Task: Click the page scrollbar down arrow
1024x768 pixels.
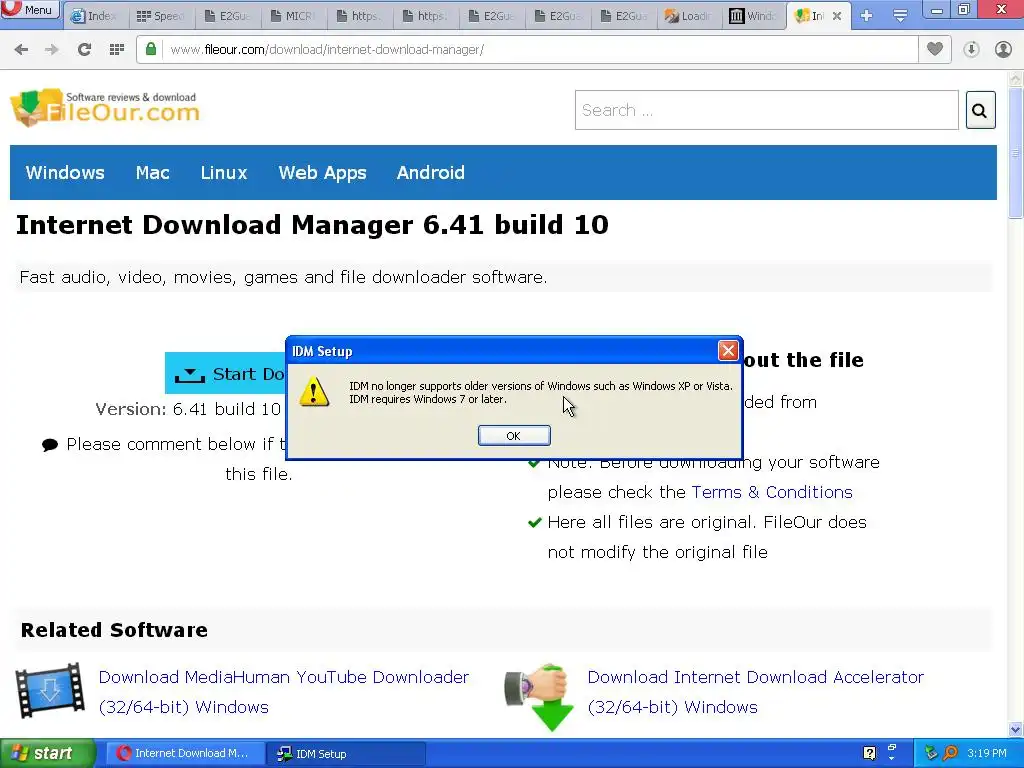Action: click(1016, 729)
